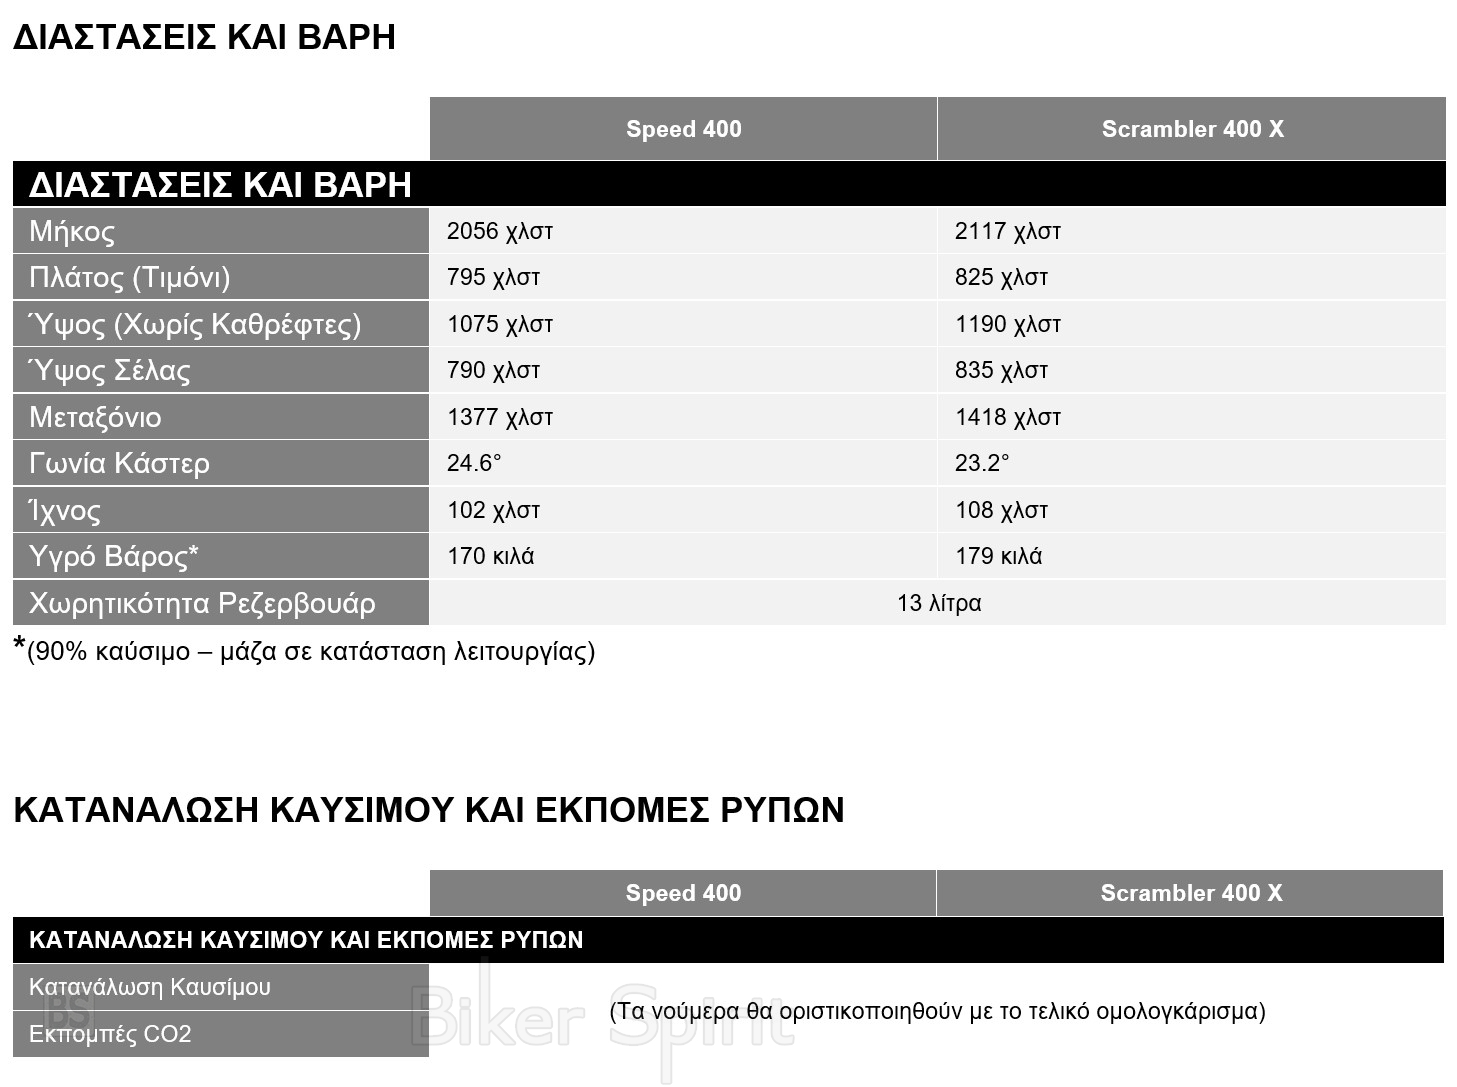The width and height of the screenshot is (1457, 1087).
Task: Select the Κατανάλωση Καυσίμου row label
Action: point(150,987)
